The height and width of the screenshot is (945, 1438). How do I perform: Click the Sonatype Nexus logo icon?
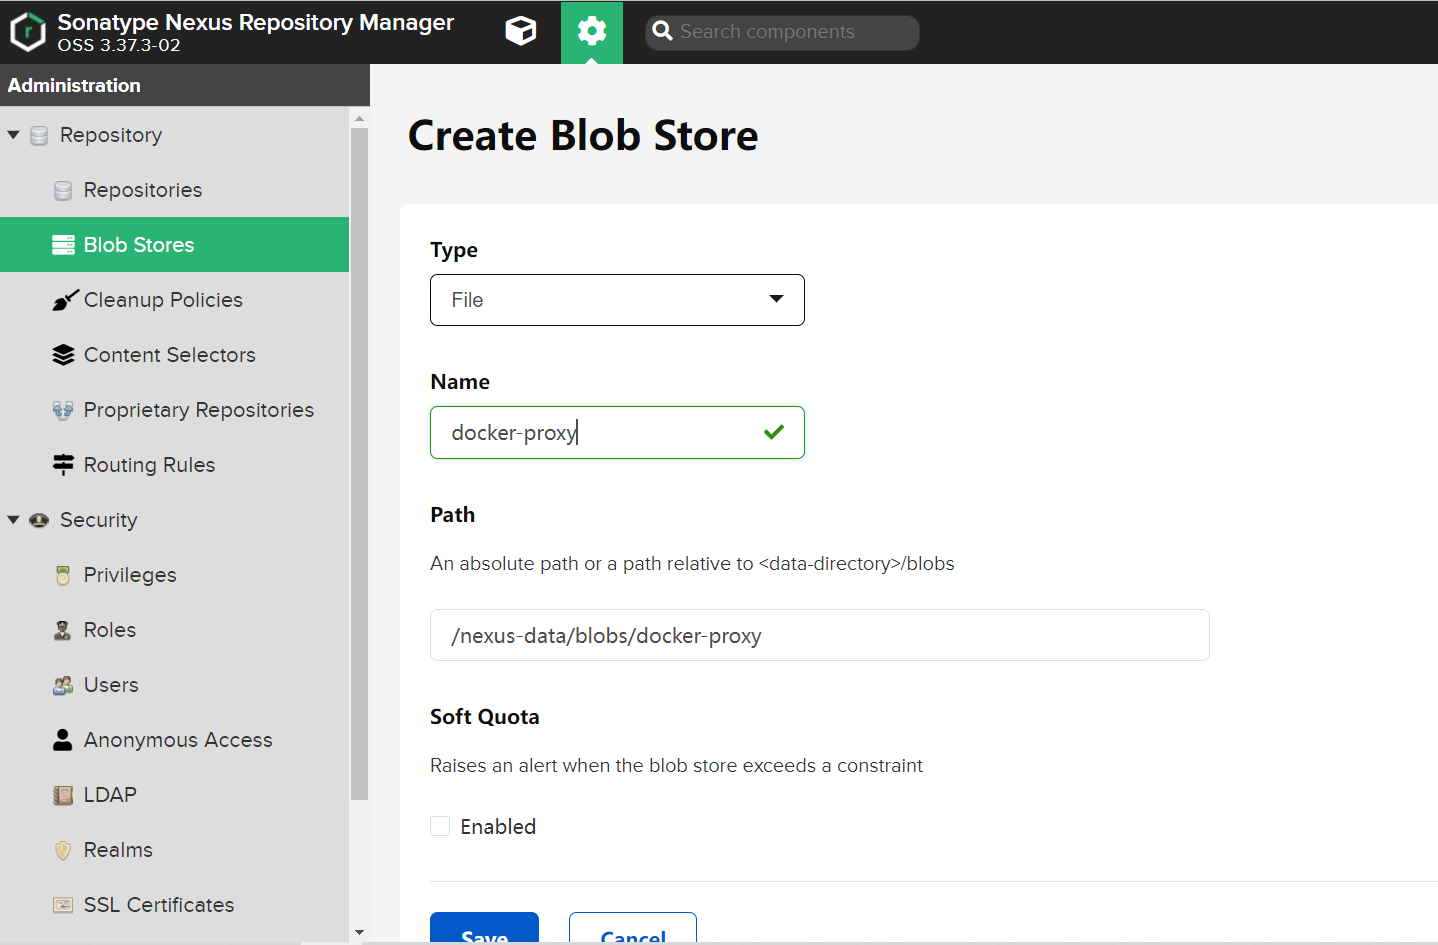tap(28, 32)
